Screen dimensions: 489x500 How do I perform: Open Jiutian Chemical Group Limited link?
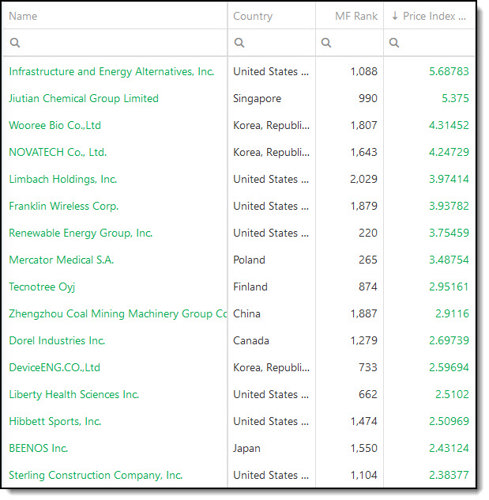(x=84, y=98)
